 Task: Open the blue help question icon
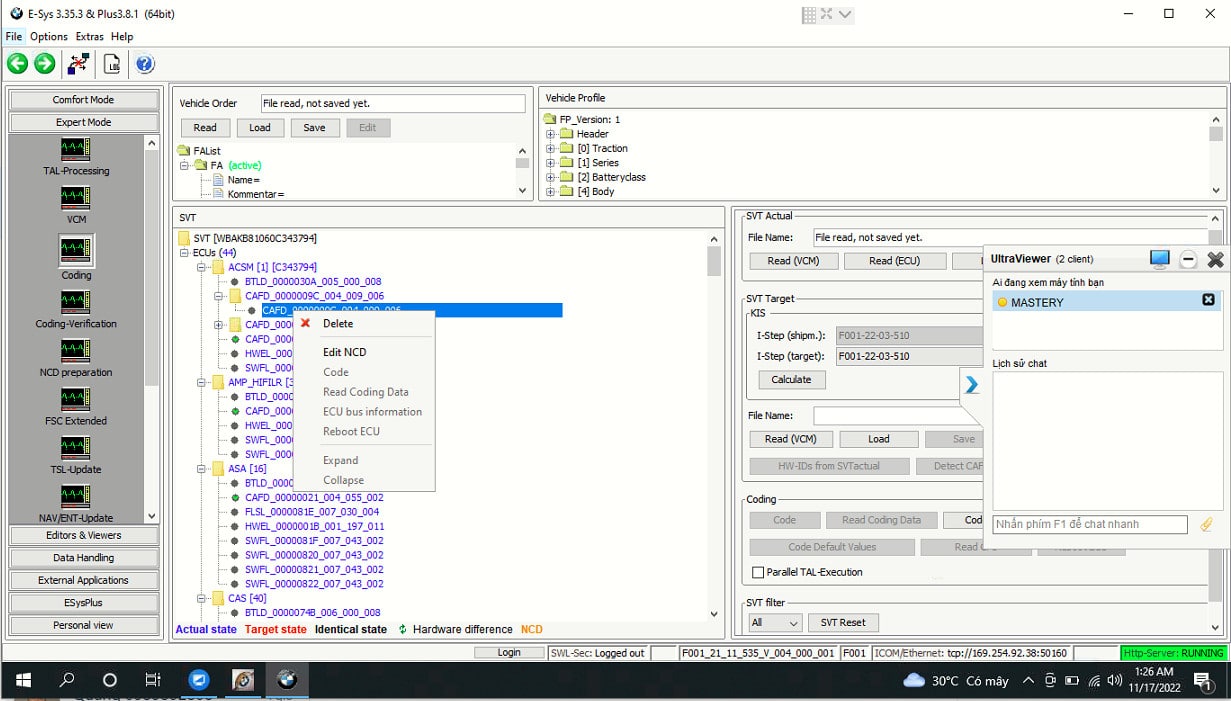point(145,64)
